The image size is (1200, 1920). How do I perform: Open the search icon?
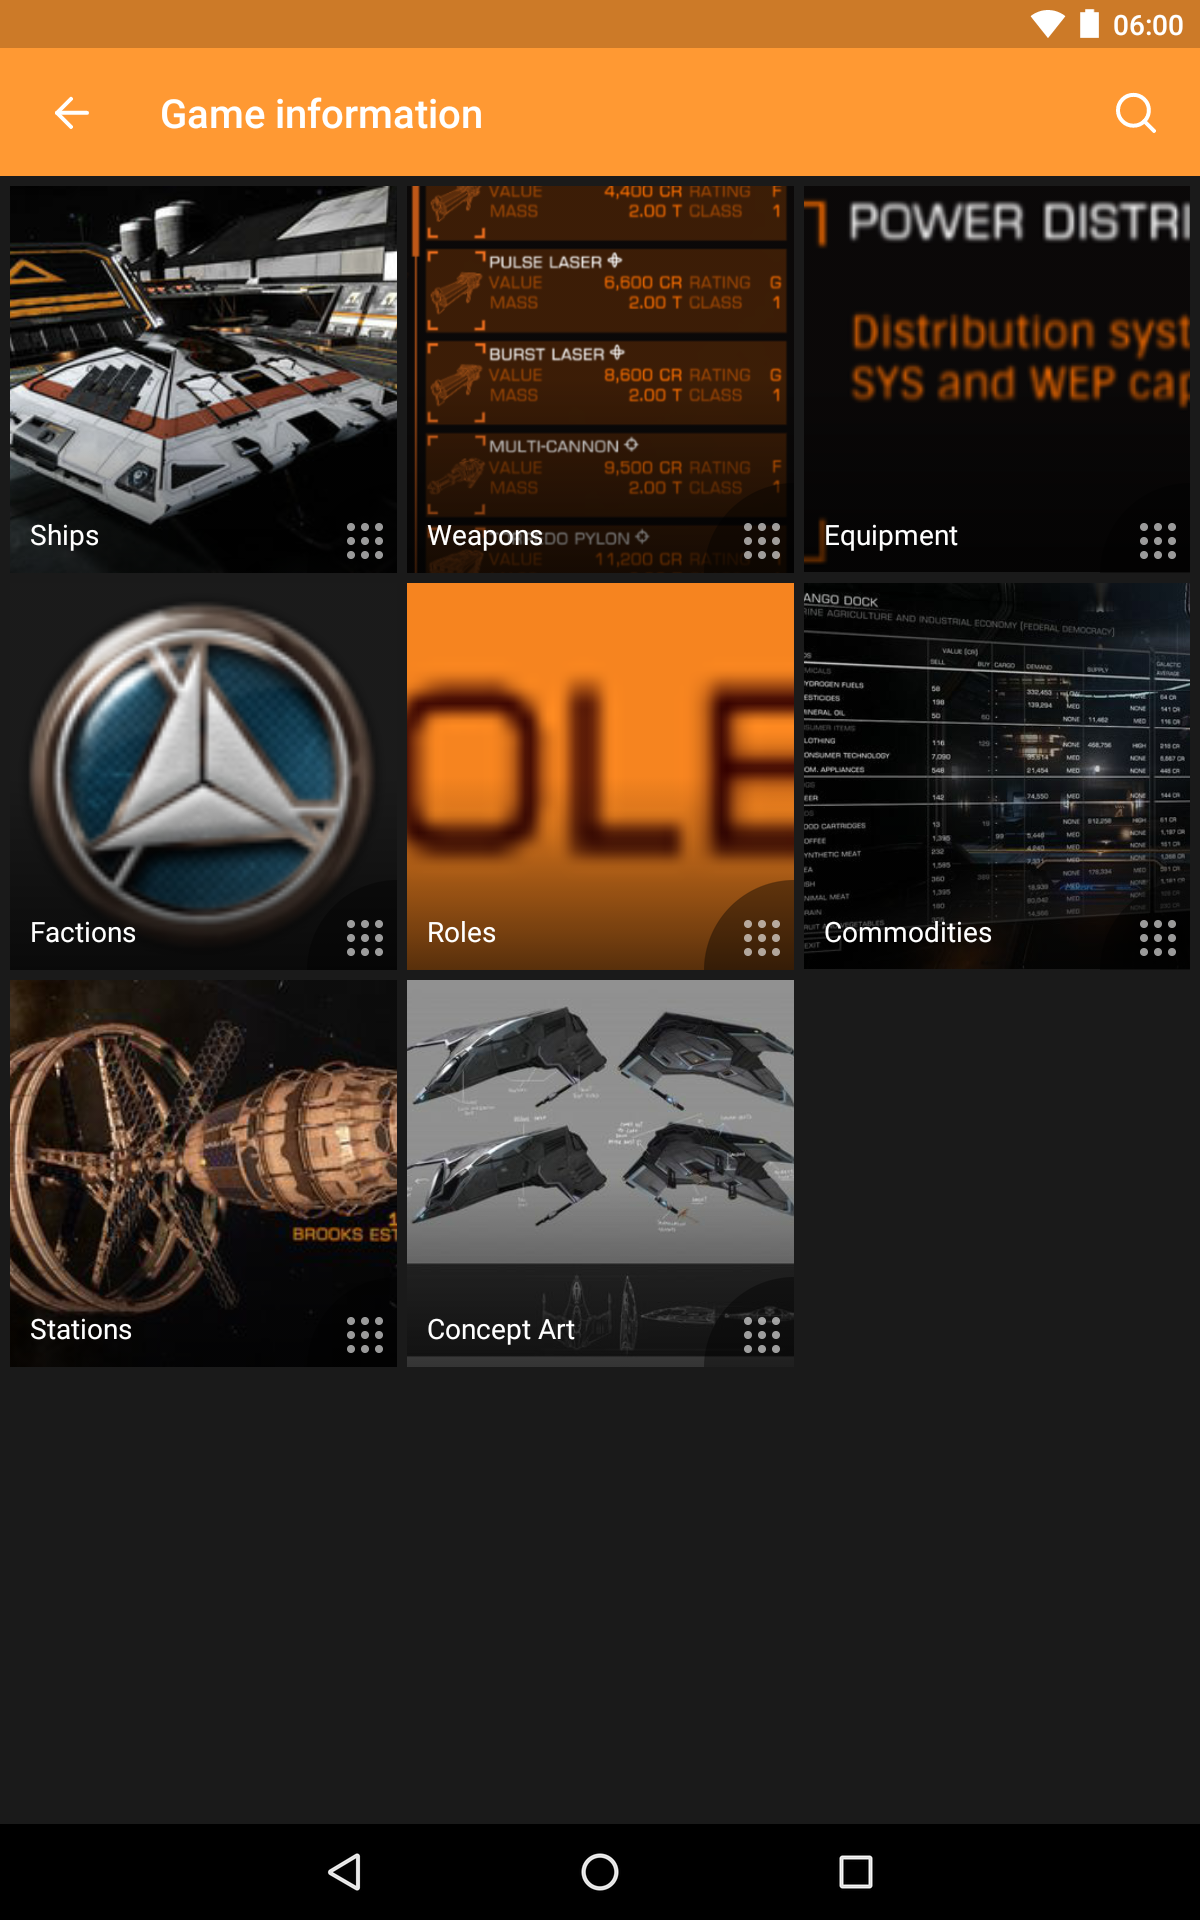(x=1135, y=113)
